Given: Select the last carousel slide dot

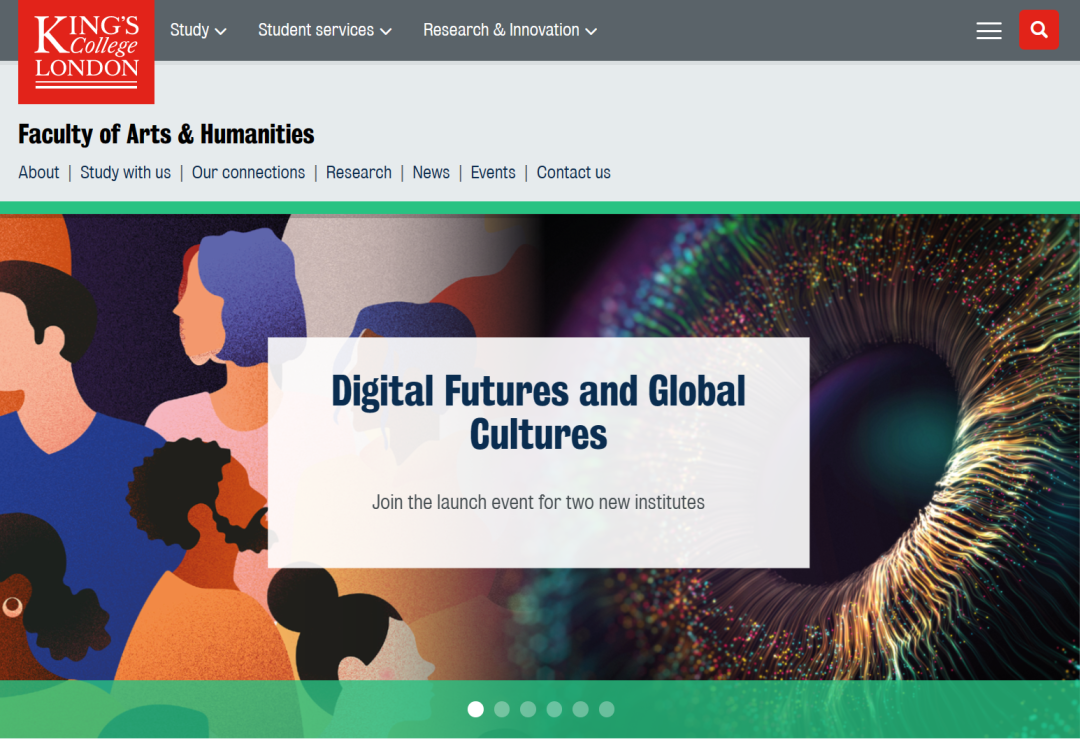Looking at the screenshot, I should pyautogui.click(x=606, y=709).
